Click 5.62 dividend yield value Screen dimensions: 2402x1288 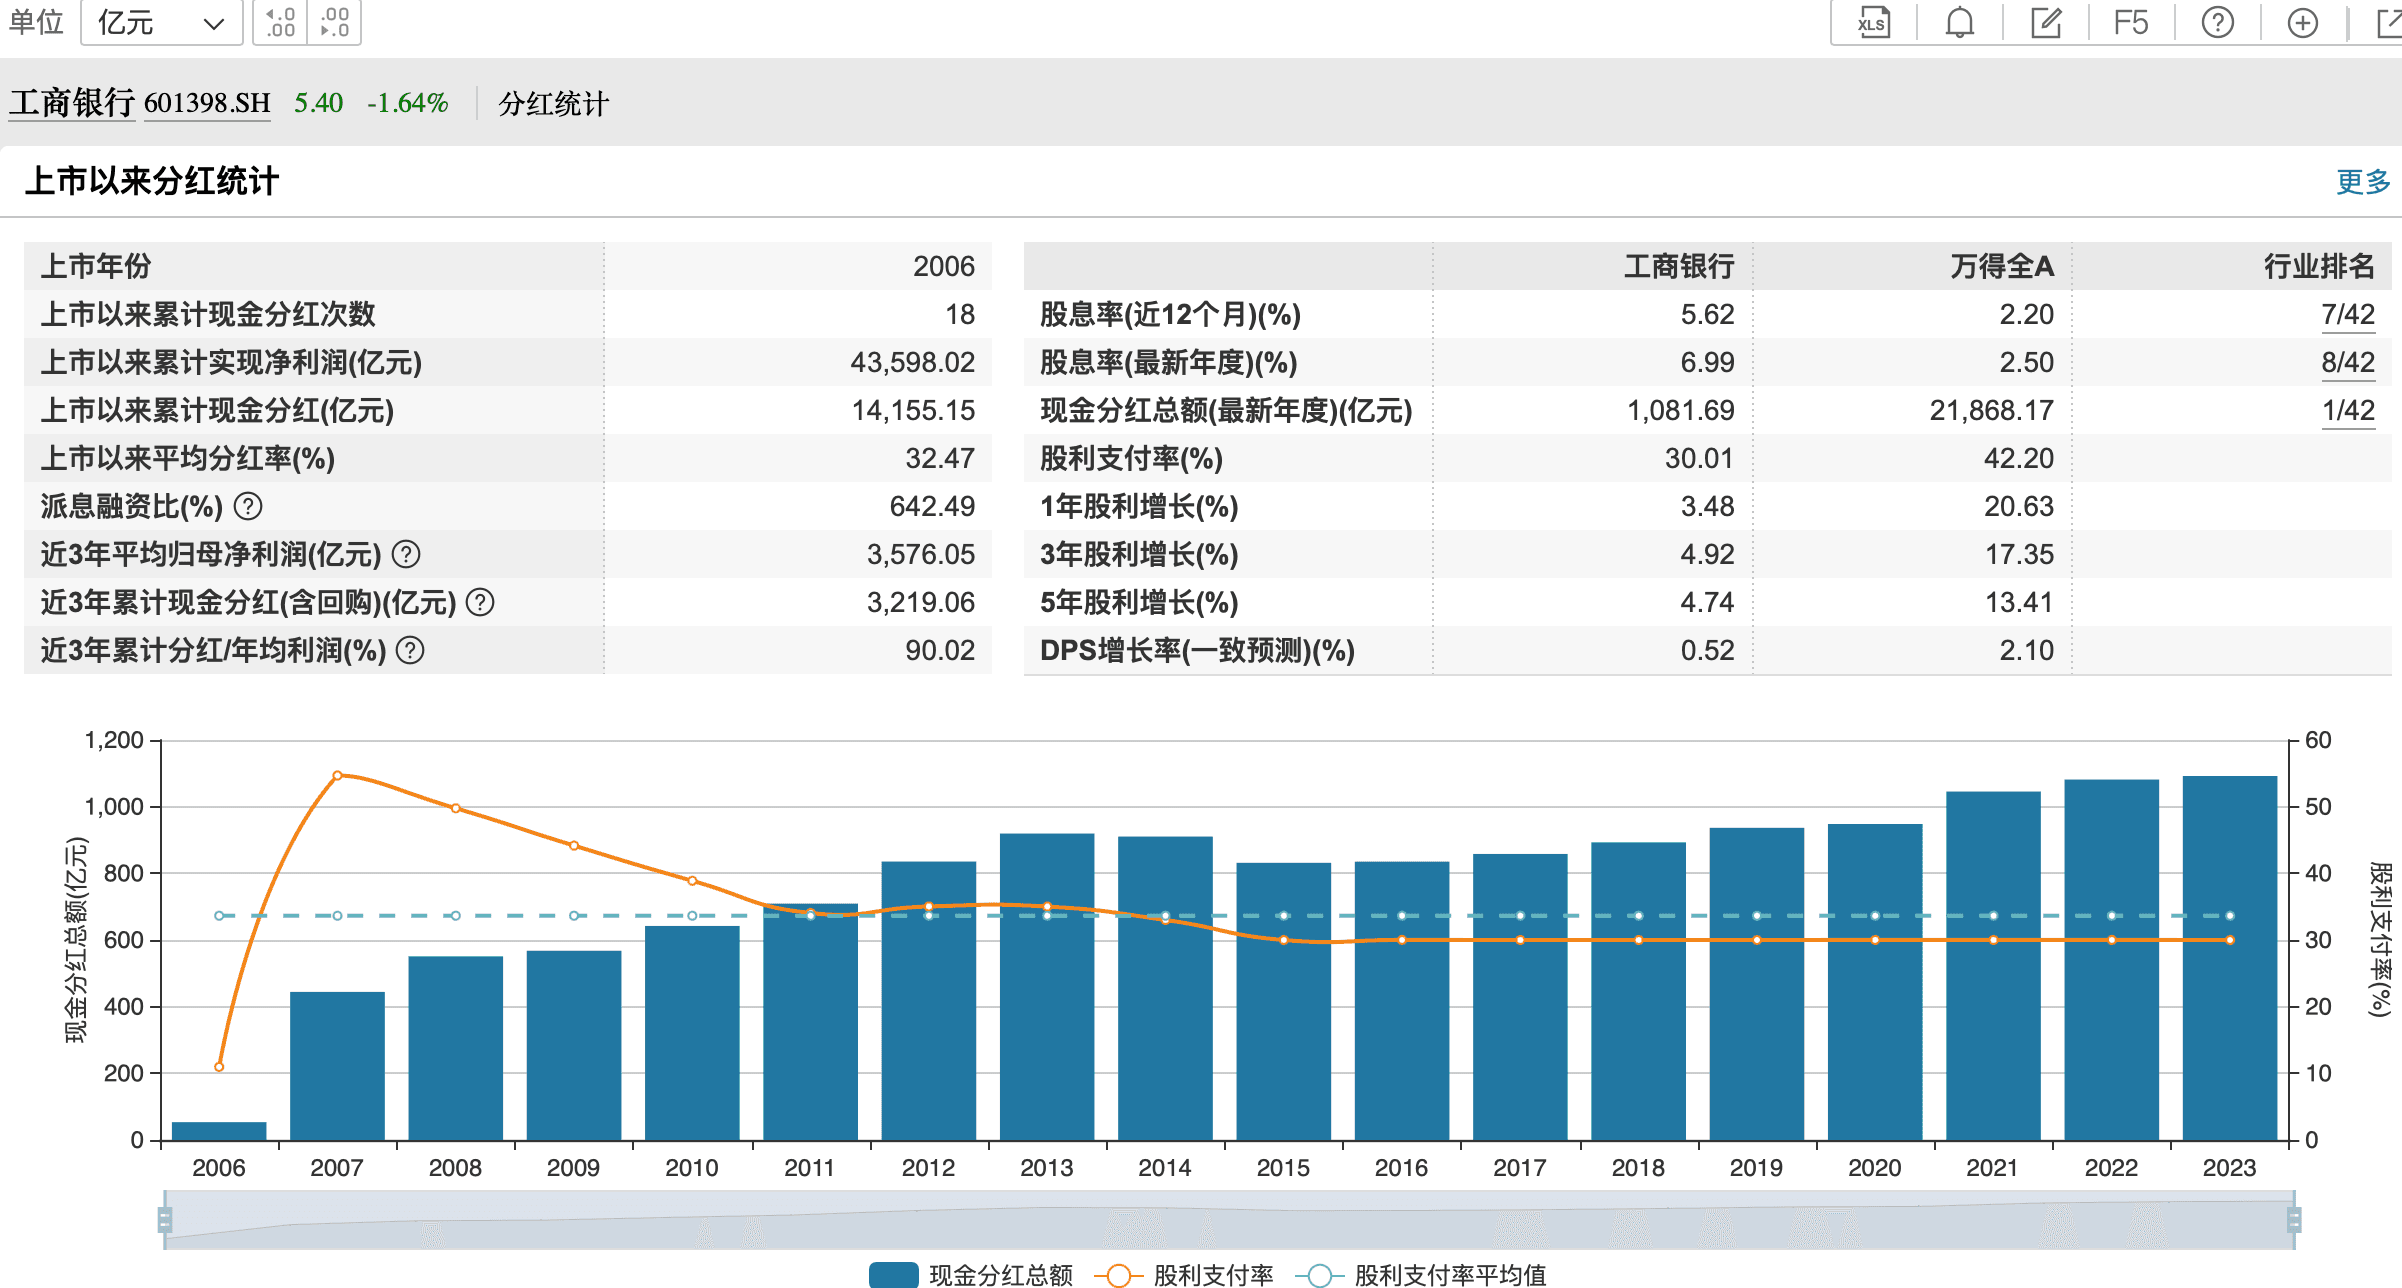(x=1707, y=315)
